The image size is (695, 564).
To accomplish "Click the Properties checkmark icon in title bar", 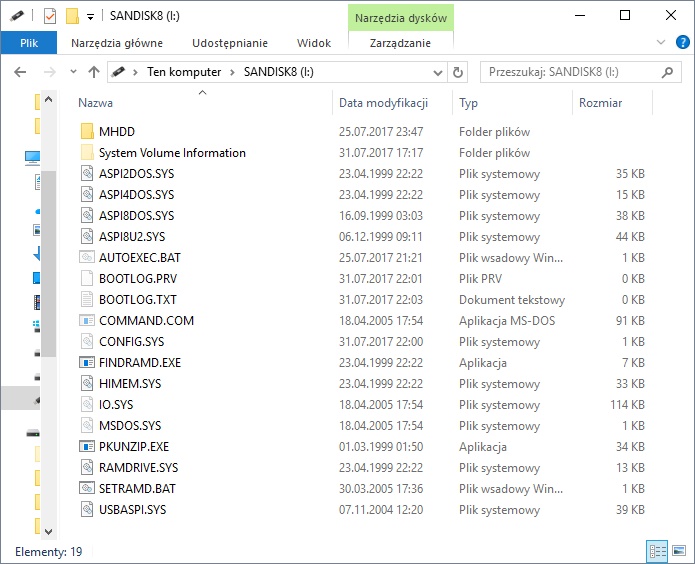I will click(50, 16).
